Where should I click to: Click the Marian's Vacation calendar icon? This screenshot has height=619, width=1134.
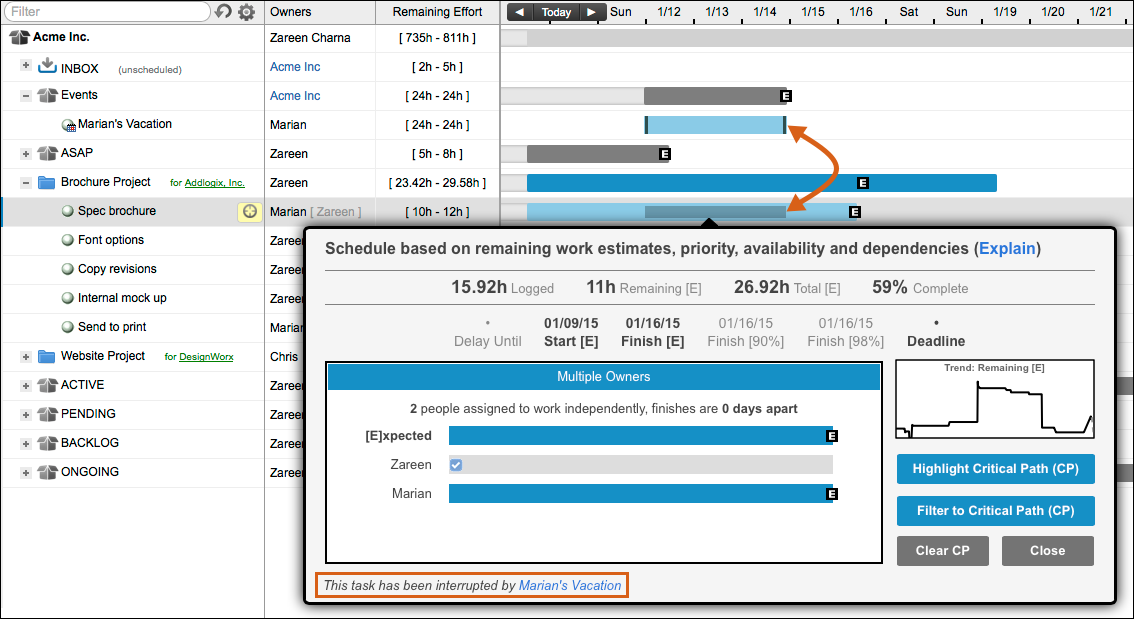69,125
